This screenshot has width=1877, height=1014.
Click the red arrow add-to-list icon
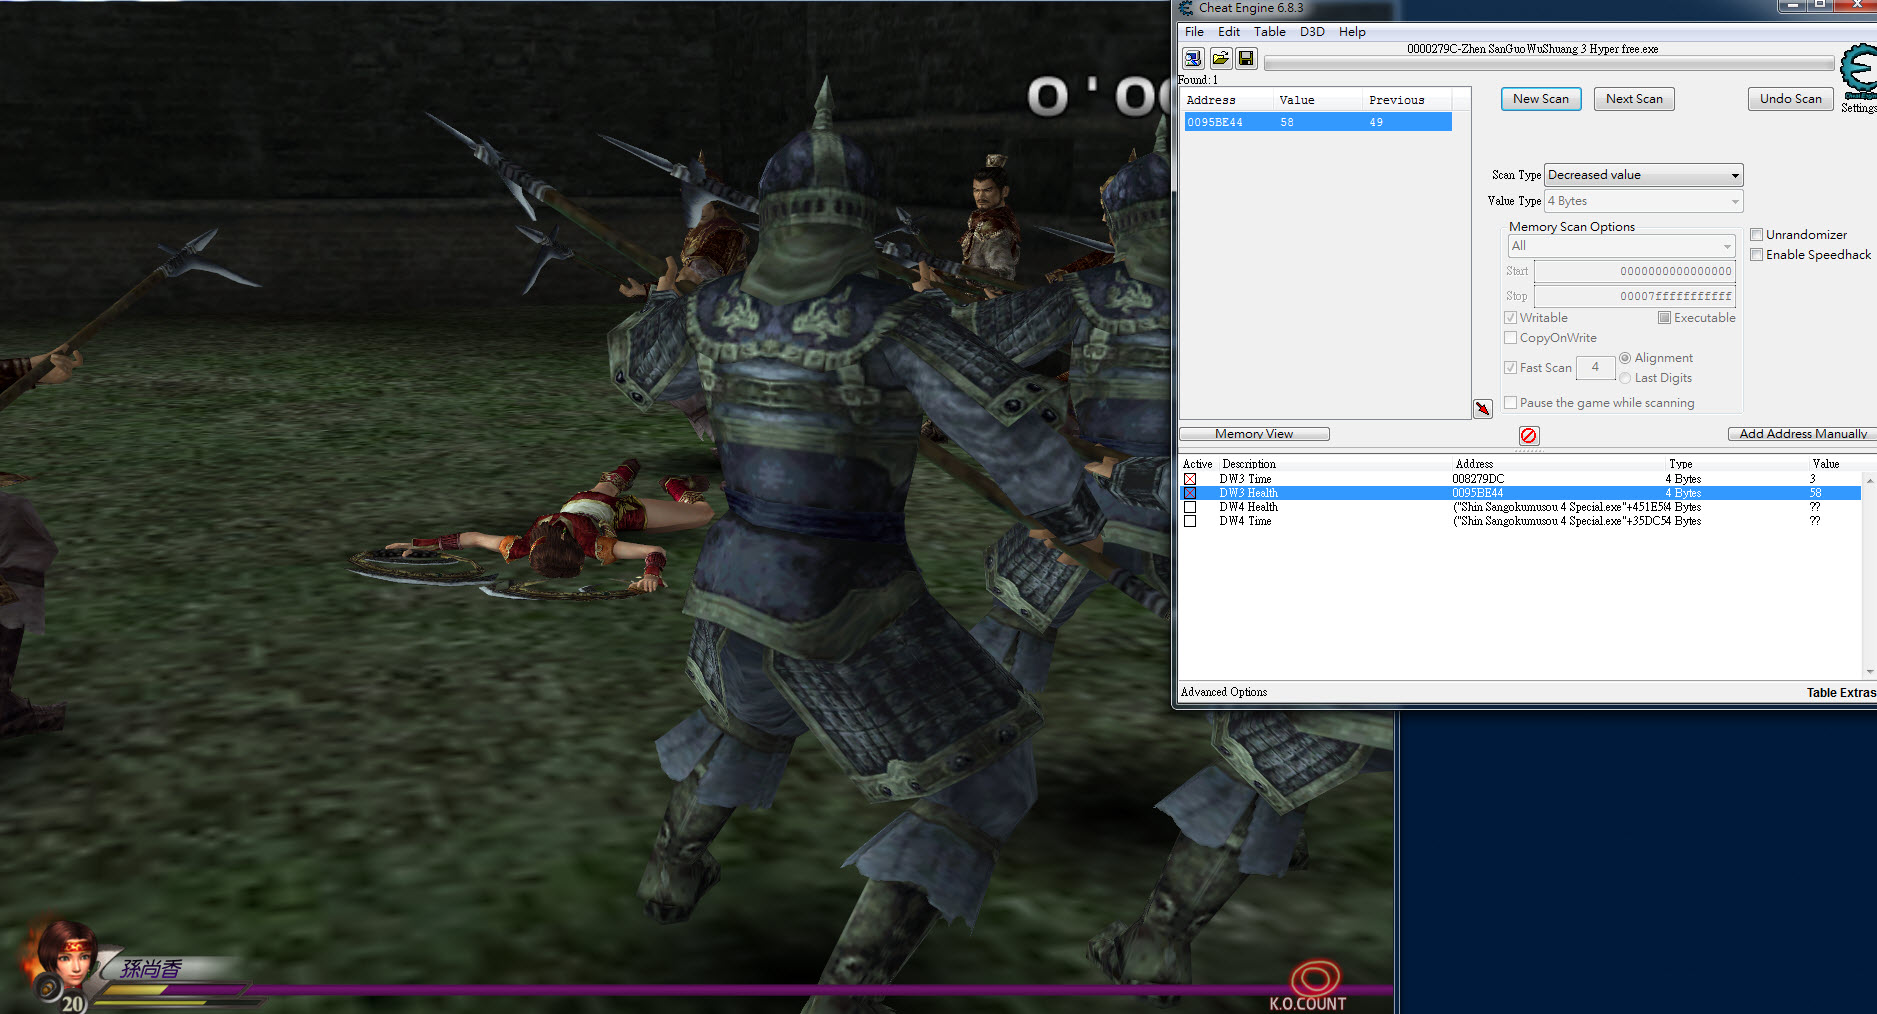click(x=1482, y=408)
